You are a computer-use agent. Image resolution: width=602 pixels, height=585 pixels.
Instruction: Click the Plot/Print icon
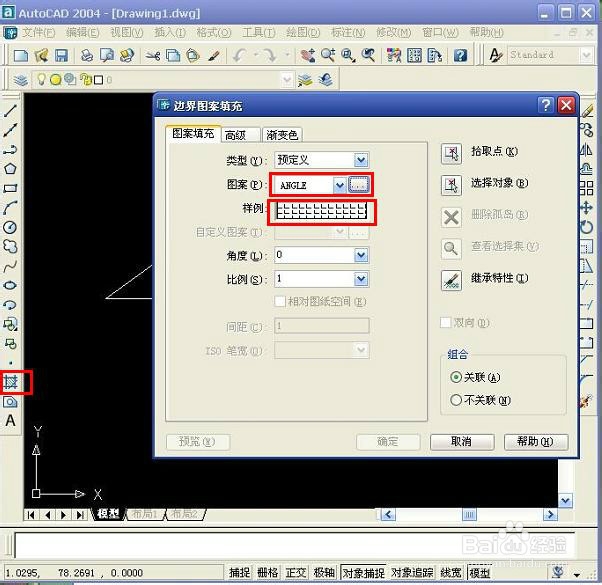click(x=87, y=56)
